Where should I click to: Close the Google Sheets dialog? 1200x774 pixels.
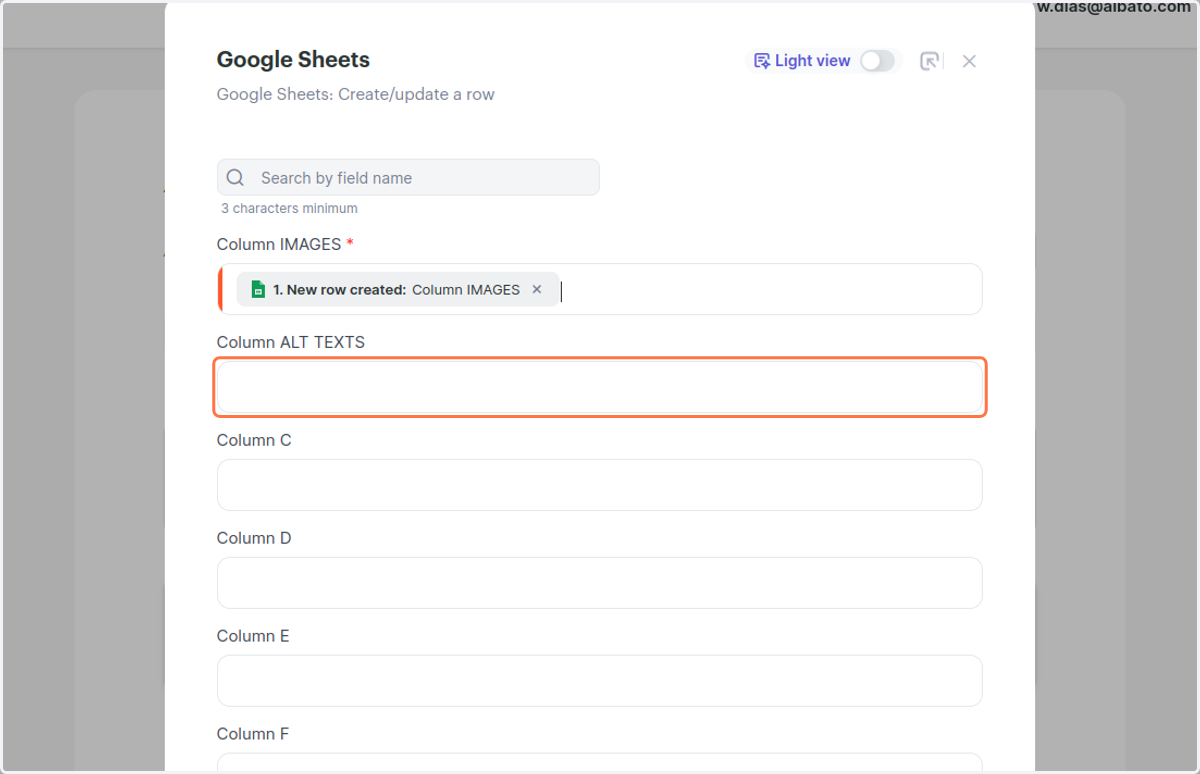click(x=969, y=61)
